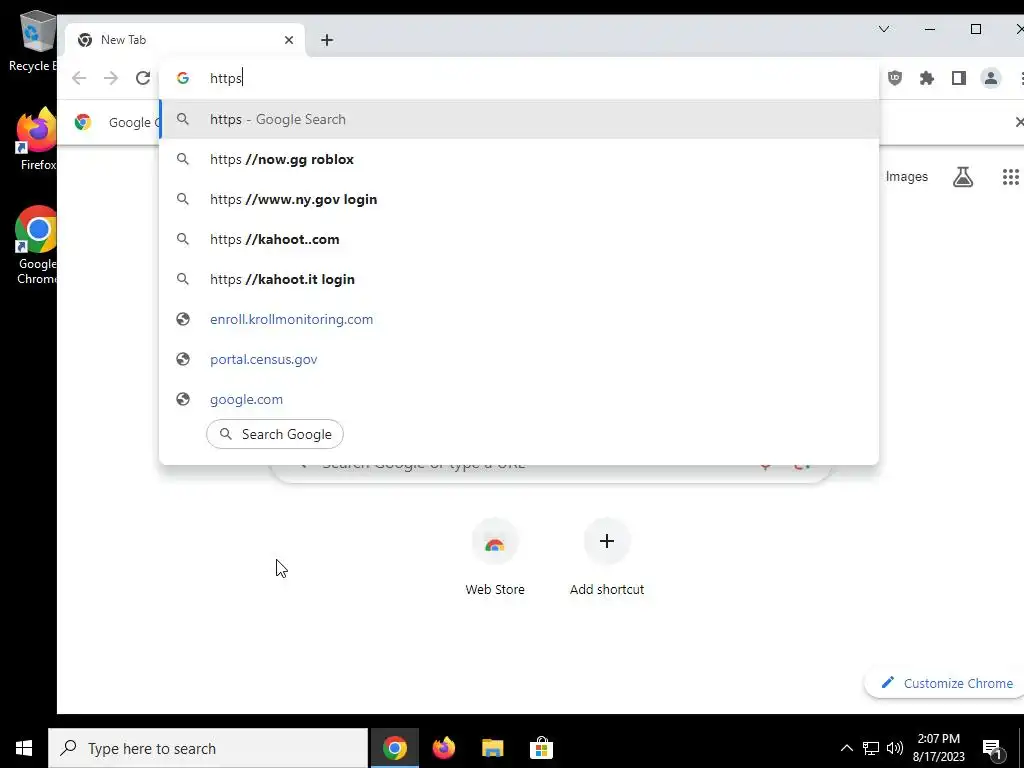Screen dimensions: 1024x768
Task: Open portal.census.gov suggestion
Action: [519, 359]
